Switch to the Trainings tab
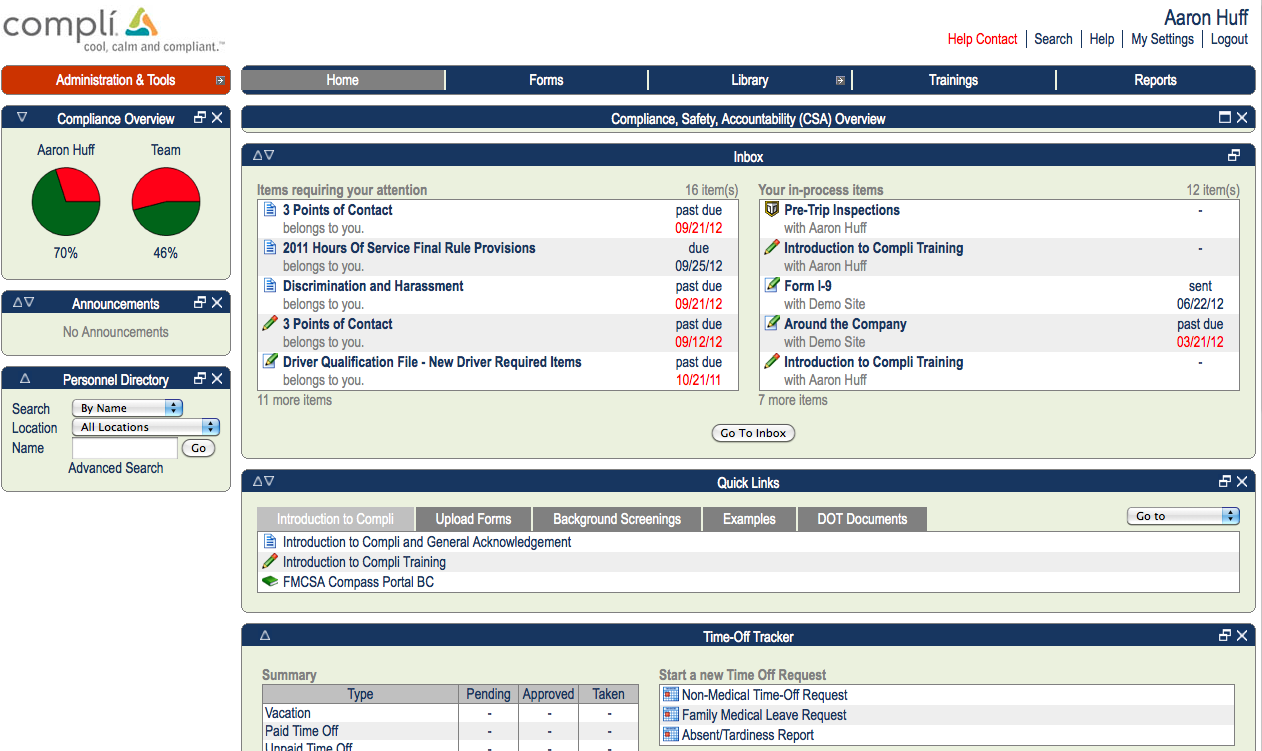The image size is (1262, 751). [953, 80]
